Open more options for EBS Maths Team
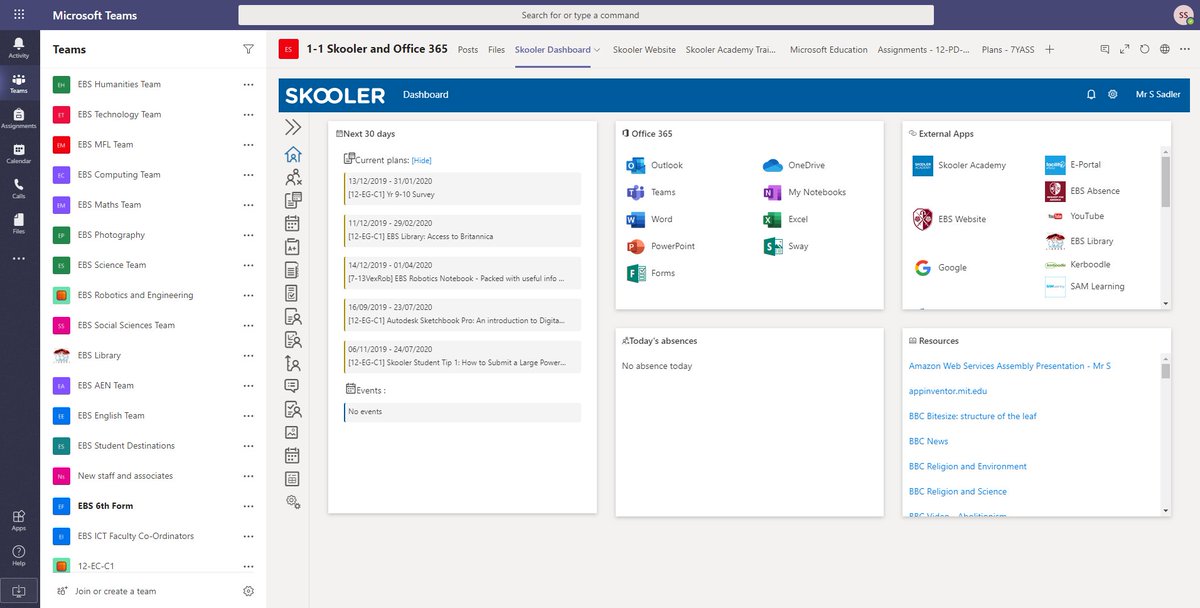1200x608 pixels. coord(248,205)
